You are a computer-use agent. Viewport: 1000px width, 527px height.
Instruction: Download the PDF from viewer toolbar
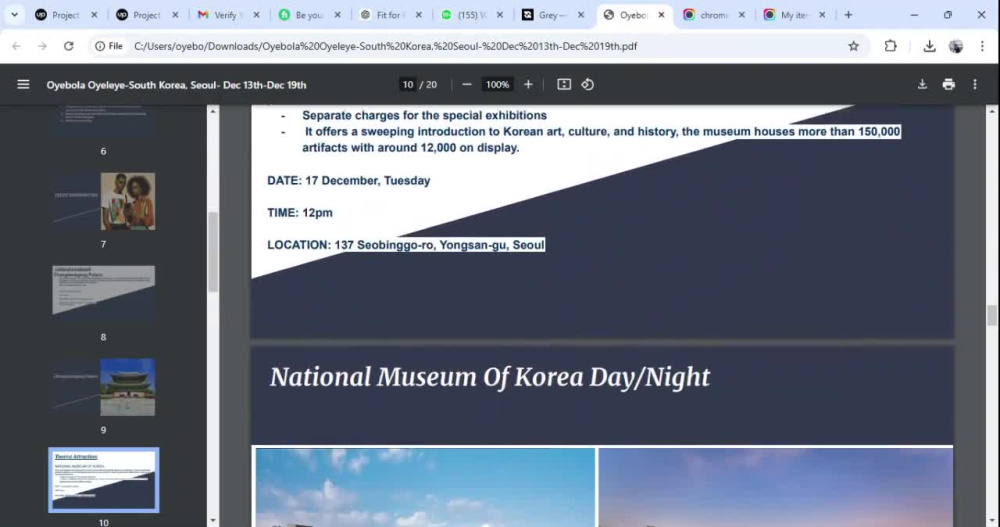[922, 84]
